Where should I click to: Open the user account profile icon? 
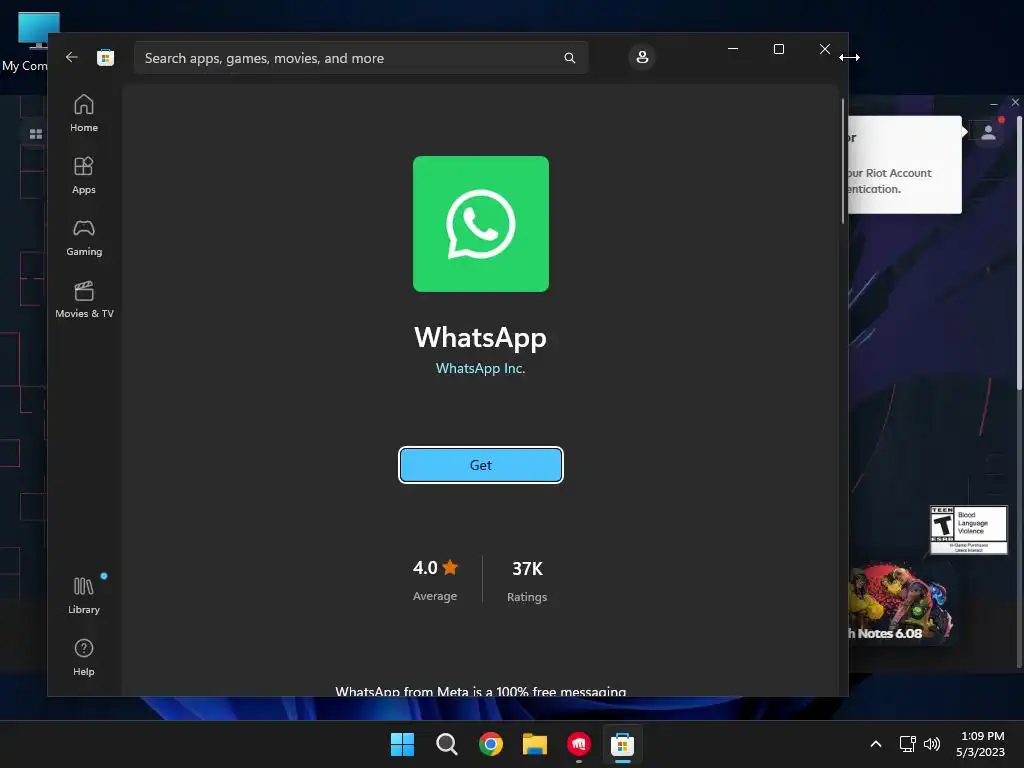(x=642, y=57)
